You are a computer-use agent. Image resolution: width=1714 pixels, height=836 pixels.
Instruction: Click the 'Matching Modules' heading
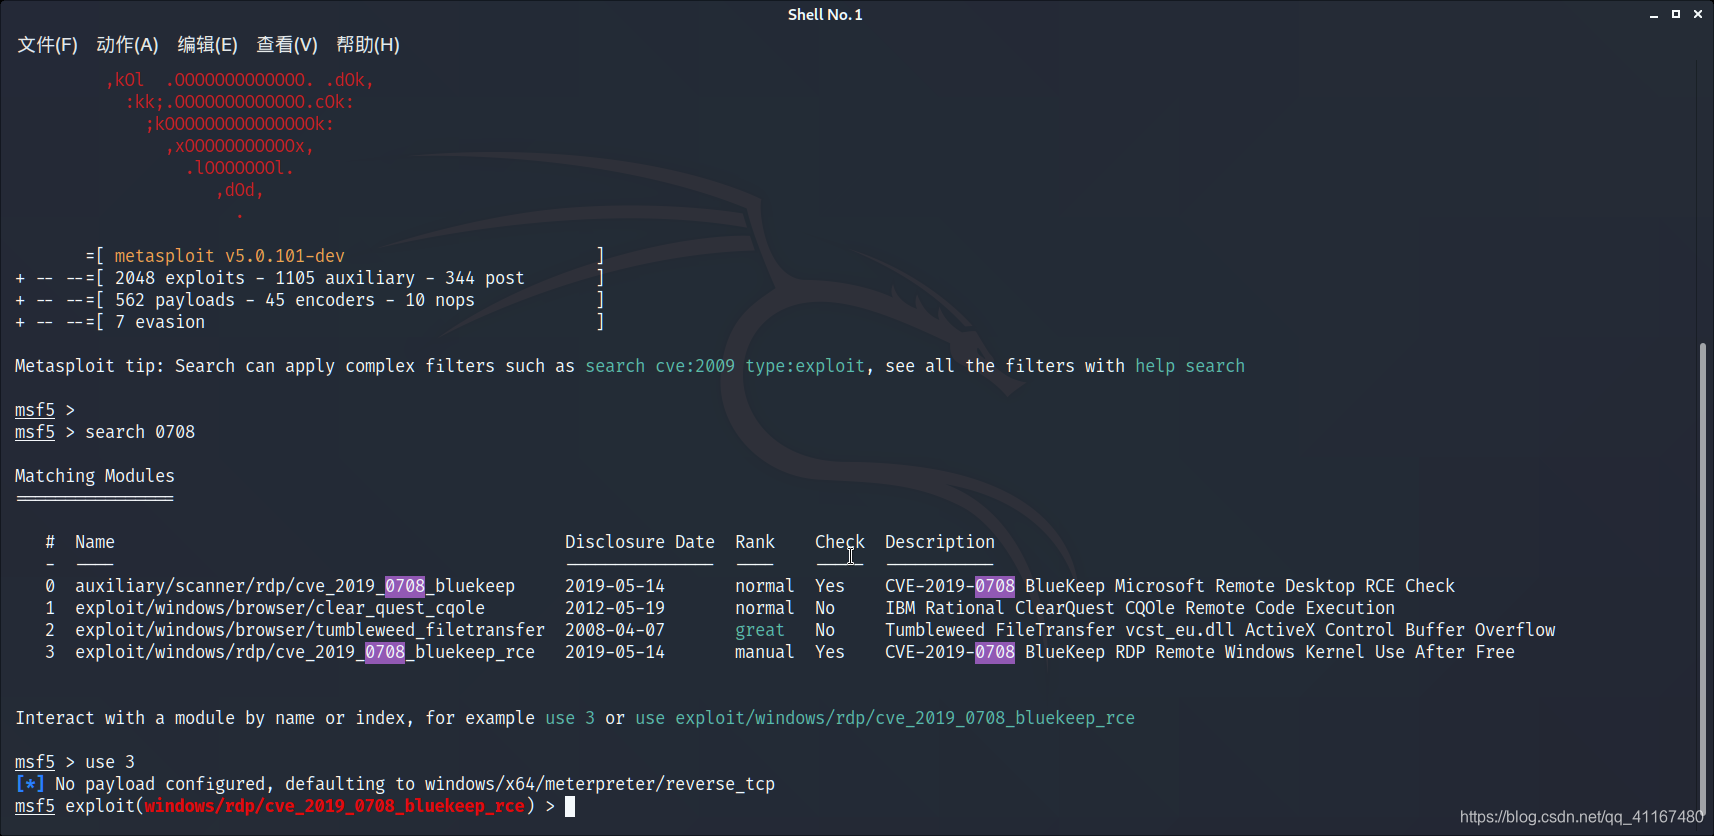pos(95,476)
